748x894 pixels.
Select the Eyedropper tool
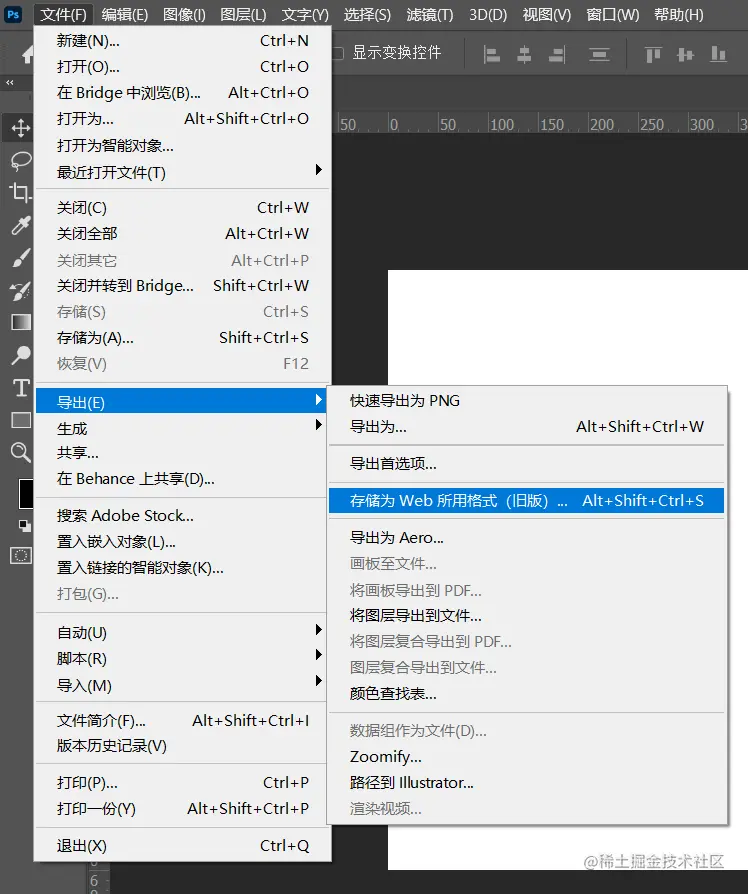[x=21, y=226]
